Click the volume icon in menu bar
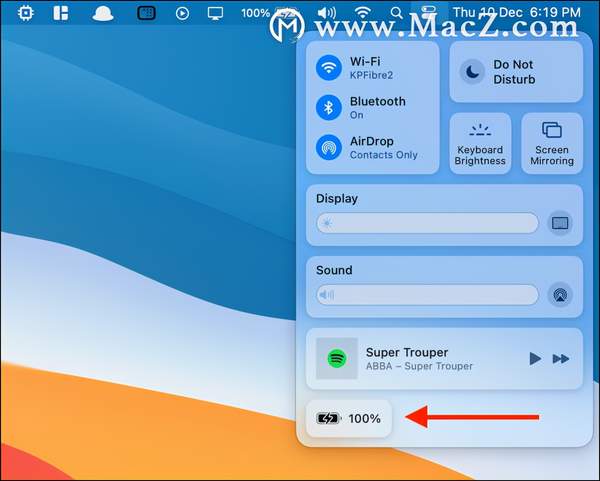 click(326, 13)
